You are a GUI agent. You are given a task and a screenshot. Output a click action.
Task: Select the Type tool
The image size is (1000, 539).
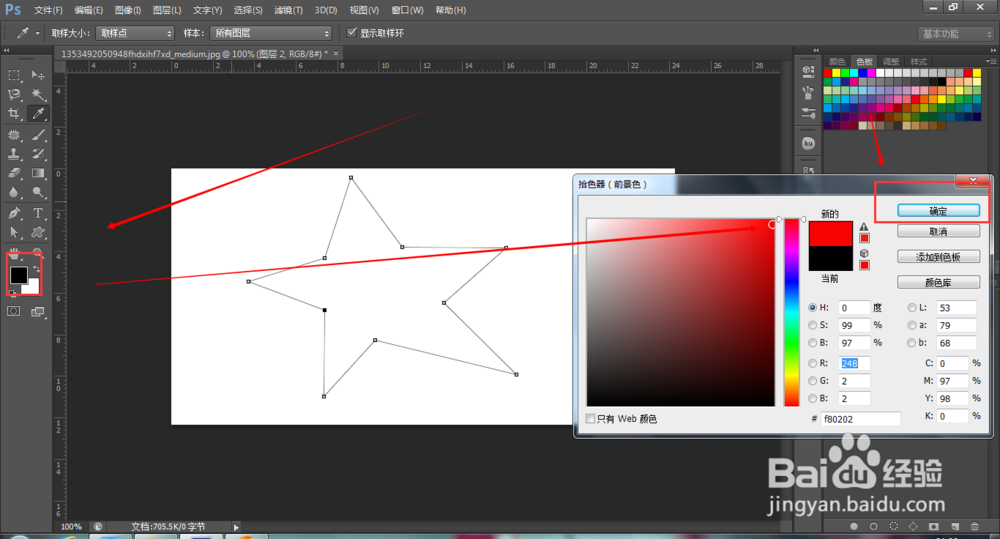(38, 213)
